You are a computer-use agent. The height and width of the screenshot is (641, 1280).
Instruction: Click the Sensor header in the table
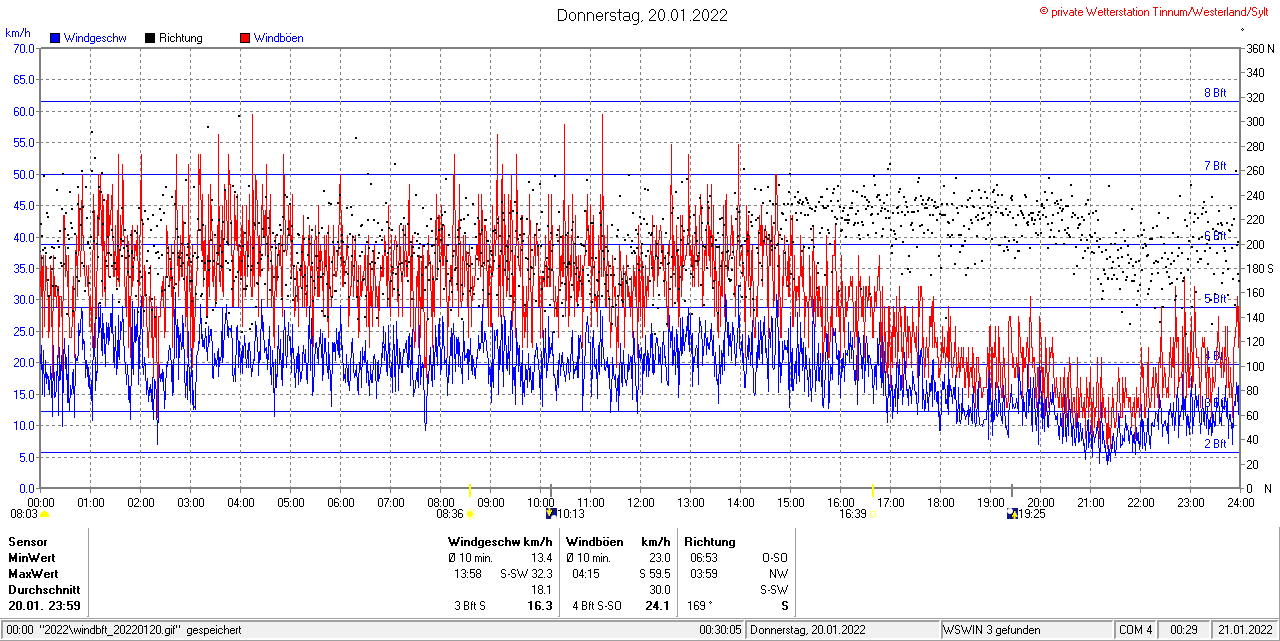(x=28, y=542)
